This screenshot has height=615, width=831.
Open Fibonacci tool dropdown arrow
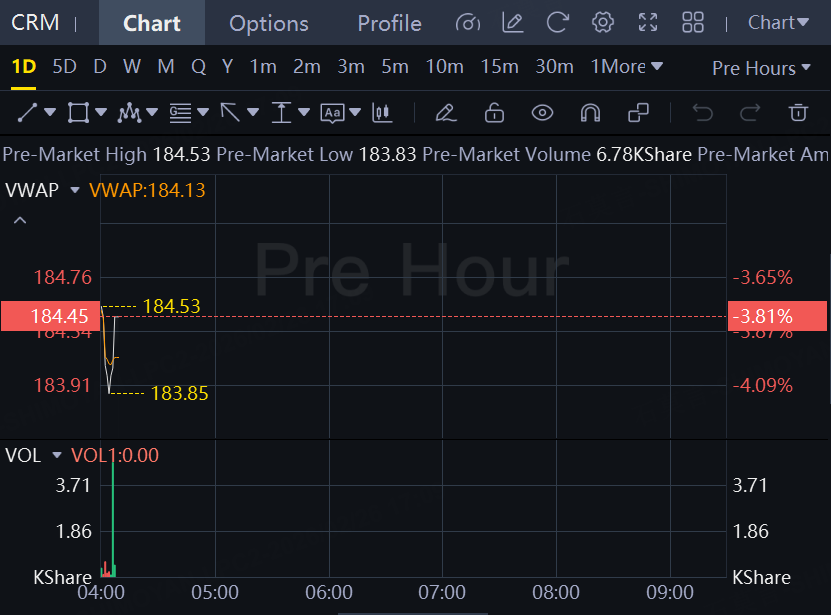coord(202,112)
